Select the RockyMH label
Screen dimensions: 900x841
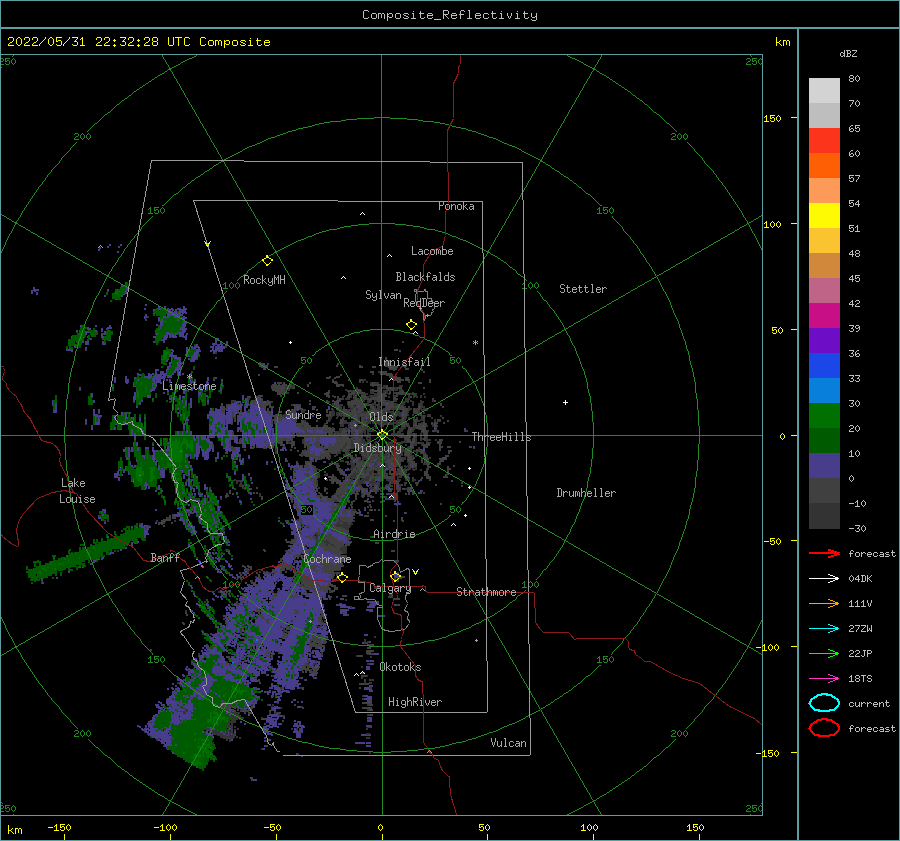264,280
